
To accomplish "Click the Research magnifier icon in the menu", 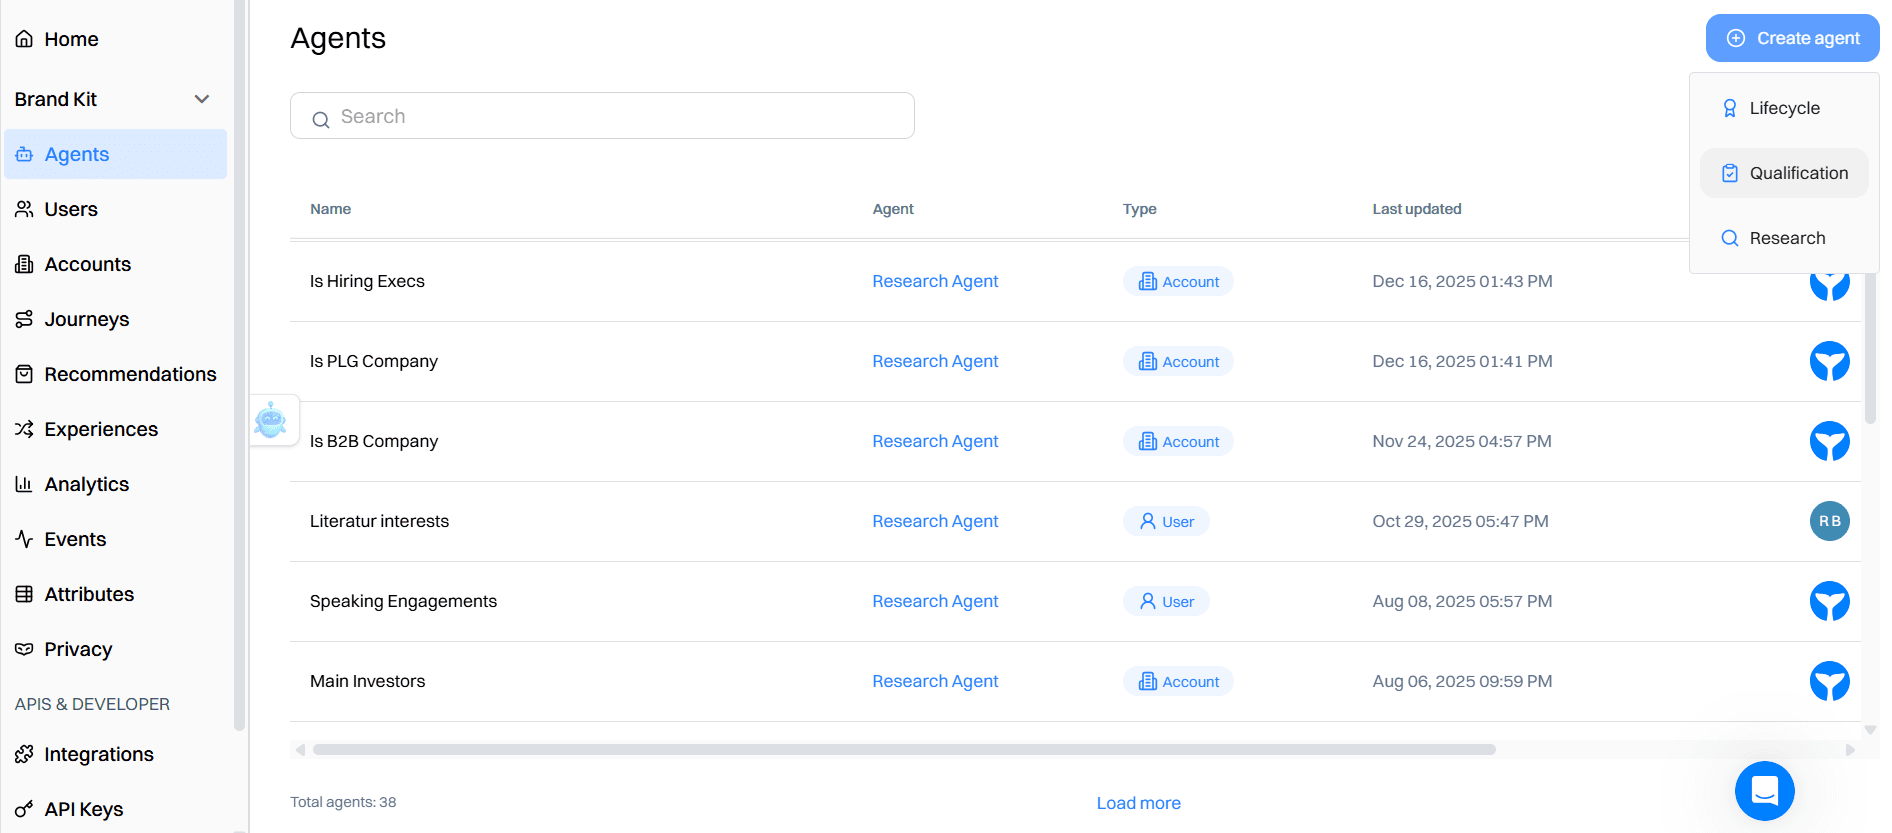I will [x=1730, y=238].
